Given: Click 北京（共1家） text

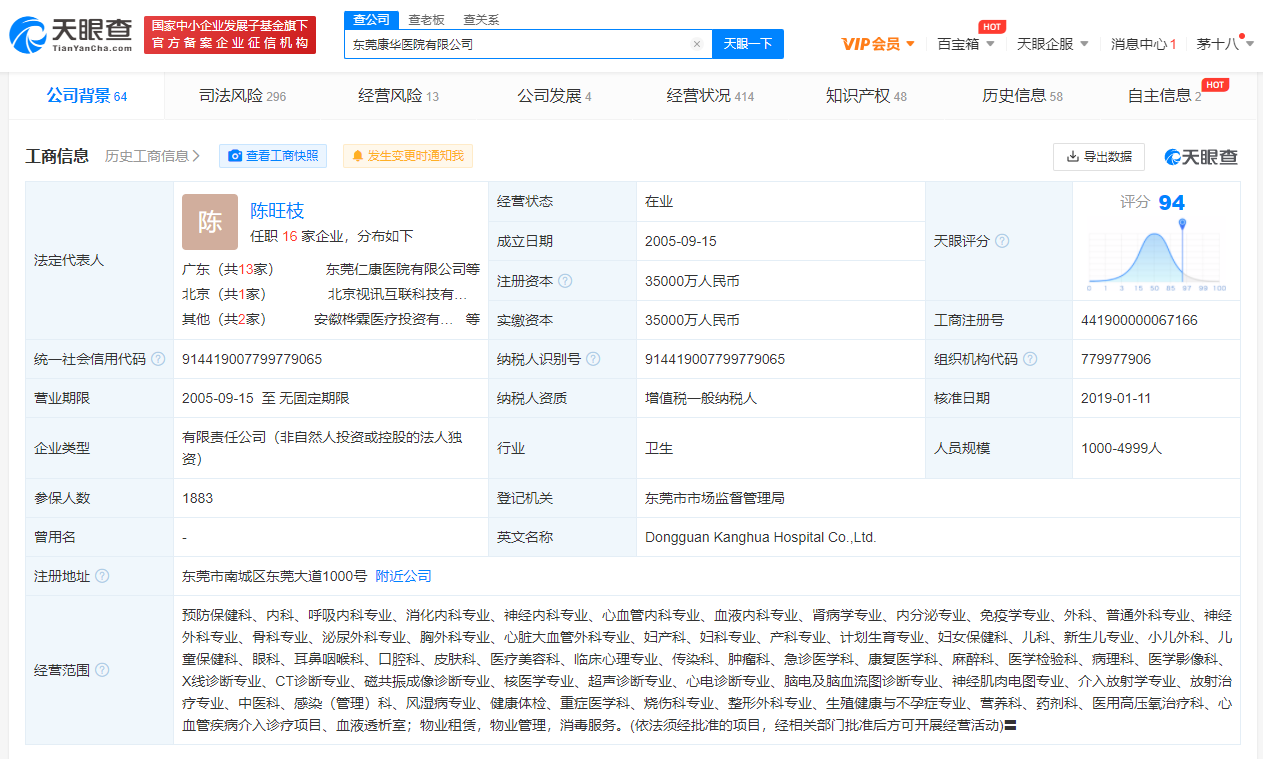Looking at the screenshot, I should coord(224,294).
